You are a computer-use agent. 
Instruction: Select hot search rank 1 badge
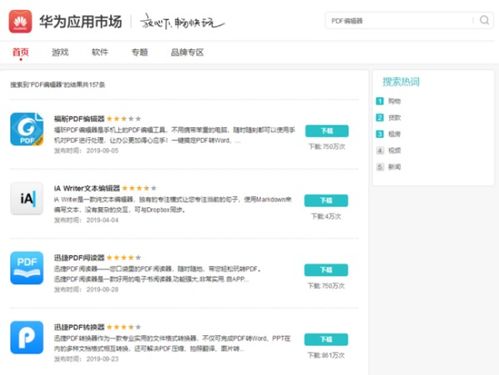point(380,101)
